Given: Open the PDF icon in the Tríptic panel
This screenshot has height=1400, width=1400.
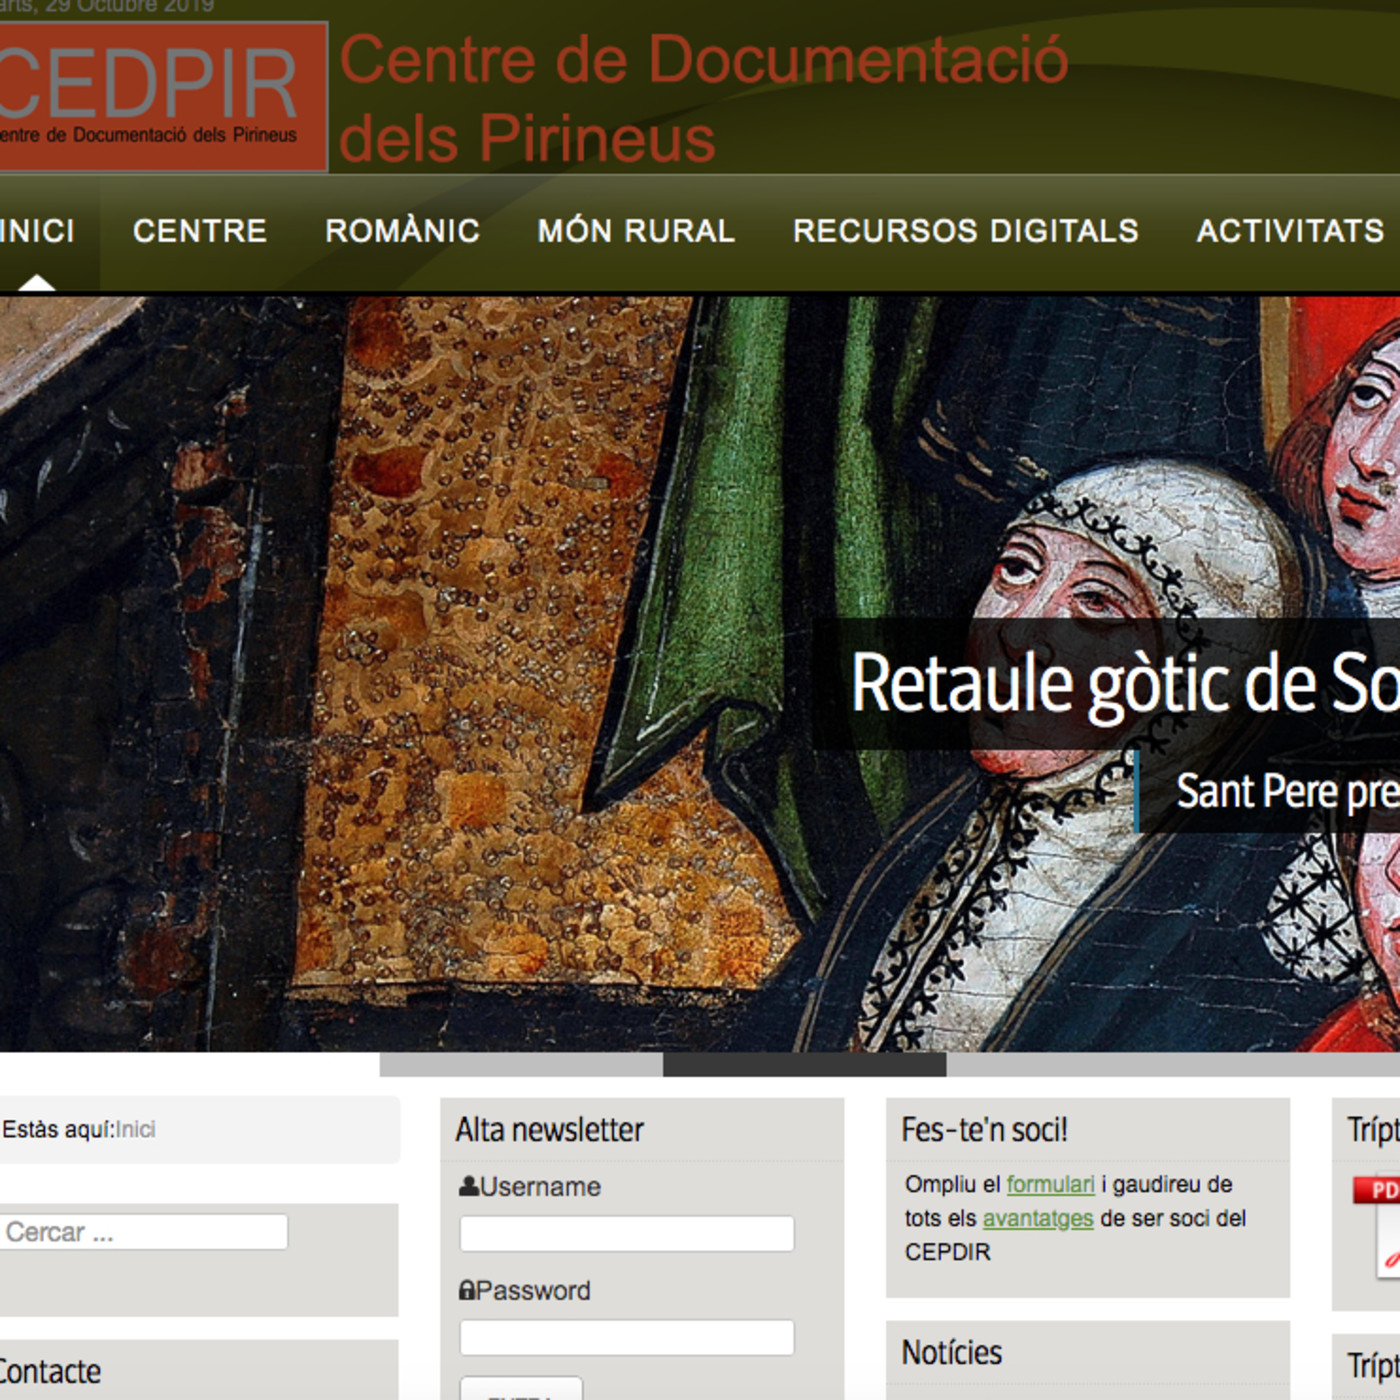Looking at the screenshot, I should tap(1379, 1226).
